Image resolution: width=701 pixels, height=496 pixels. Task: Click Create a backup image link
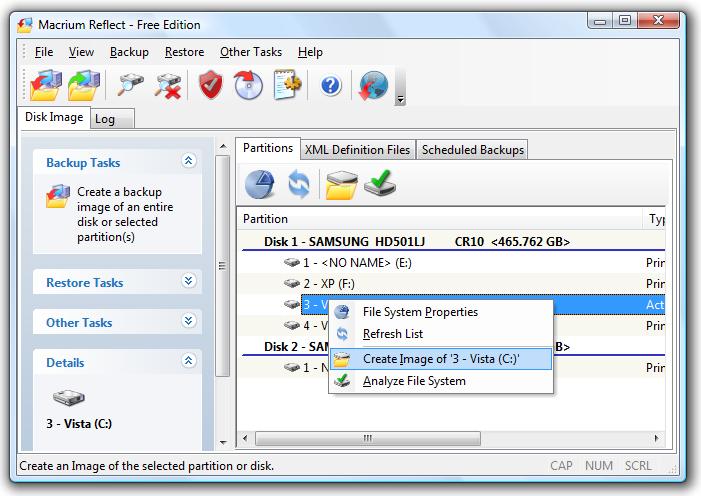point(125,214)
